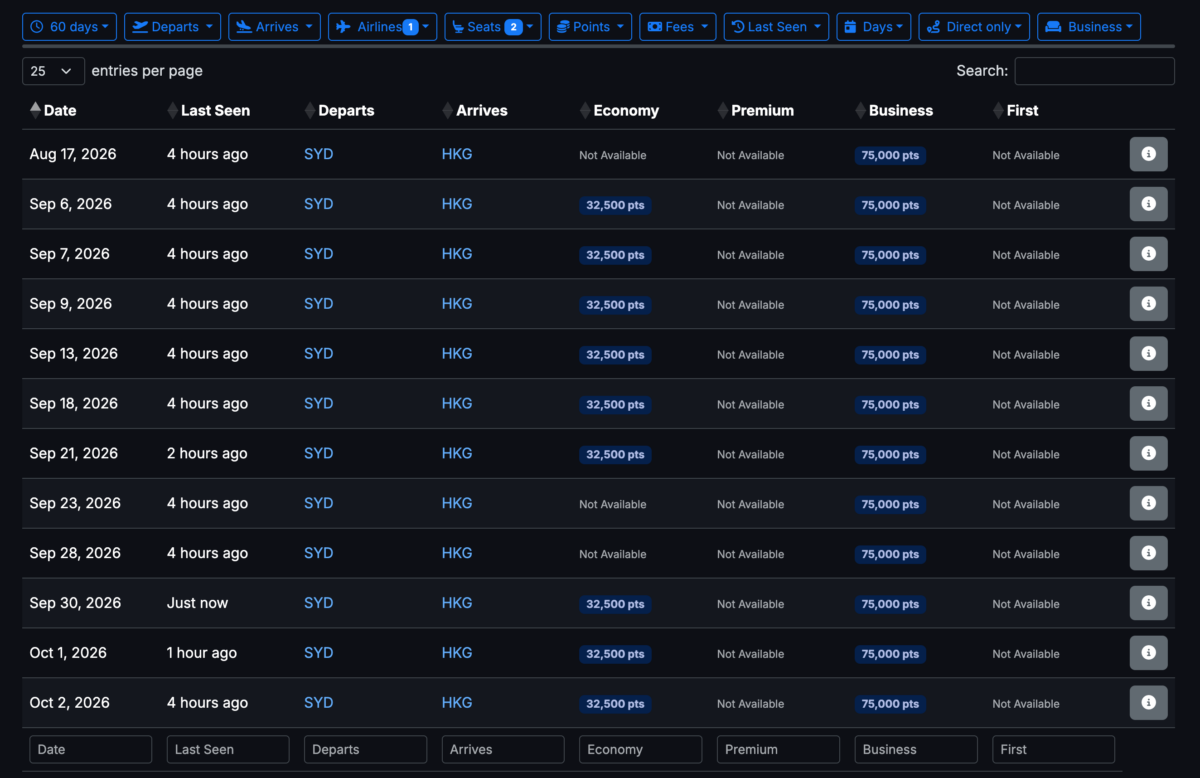Open info for Sep 21, 2026 flight

click(1148, 453)
